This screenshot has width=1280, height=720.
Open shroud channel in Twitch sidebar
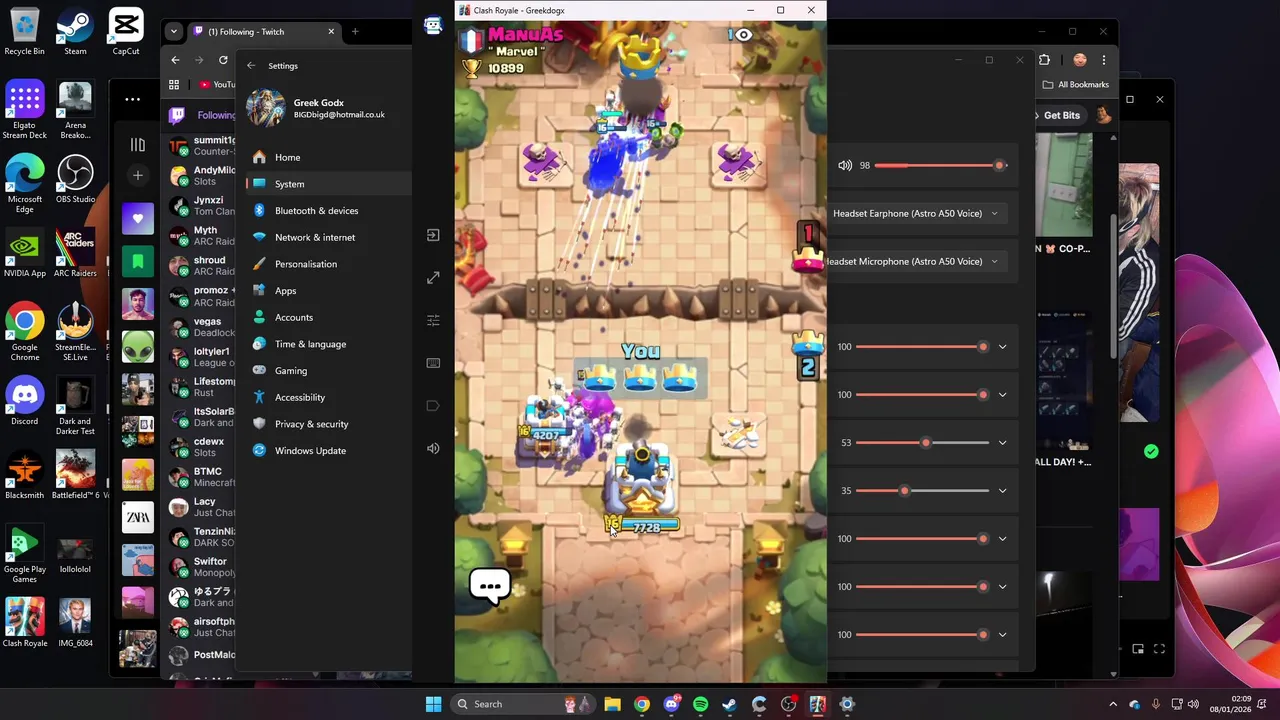[x=201, y=265]
